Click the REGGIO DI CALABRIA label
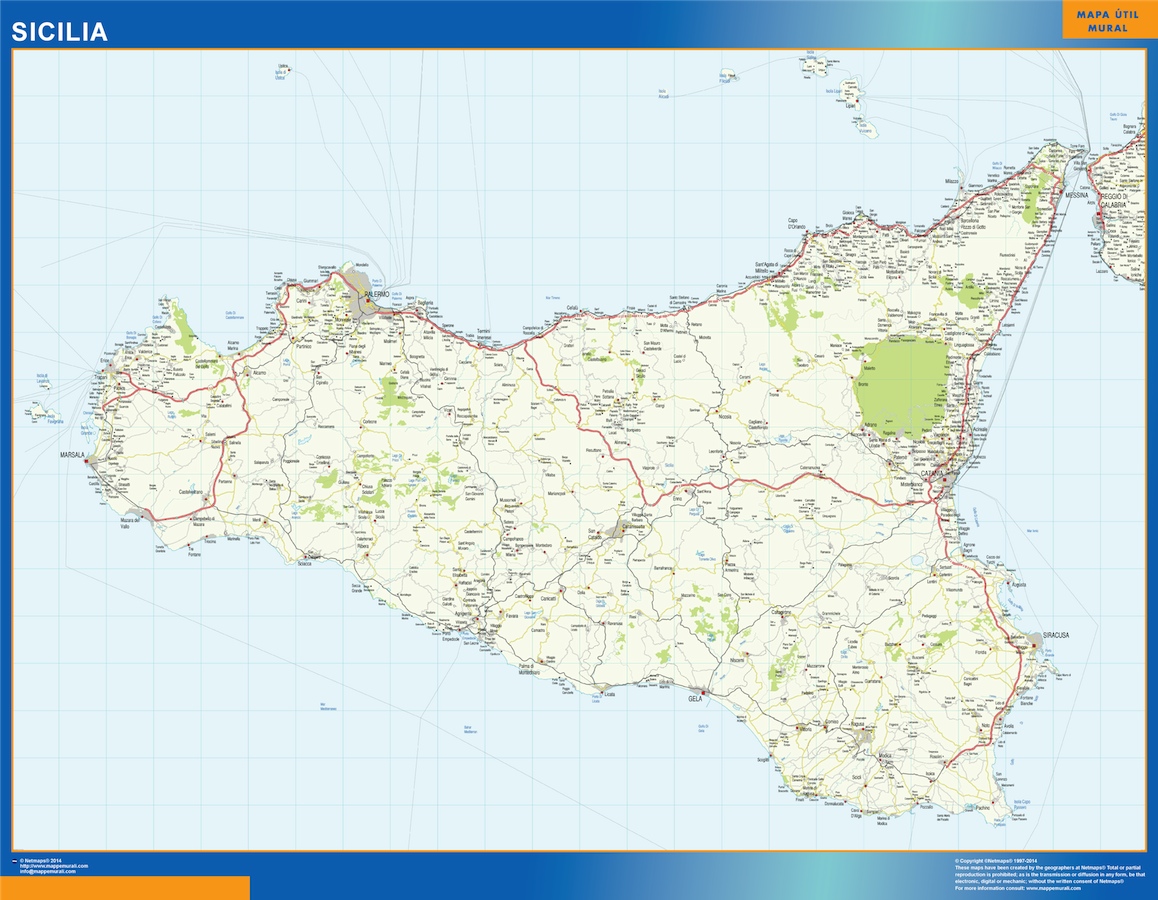Image resolution: width=1158 pixels, height=900 pixels. (x=1114, y=201)
